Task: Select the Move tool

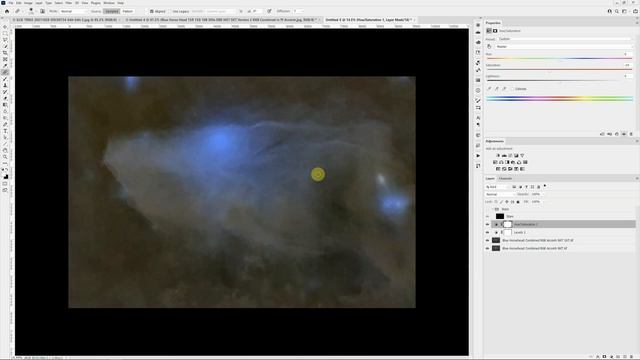Action: tap(5, 27)
